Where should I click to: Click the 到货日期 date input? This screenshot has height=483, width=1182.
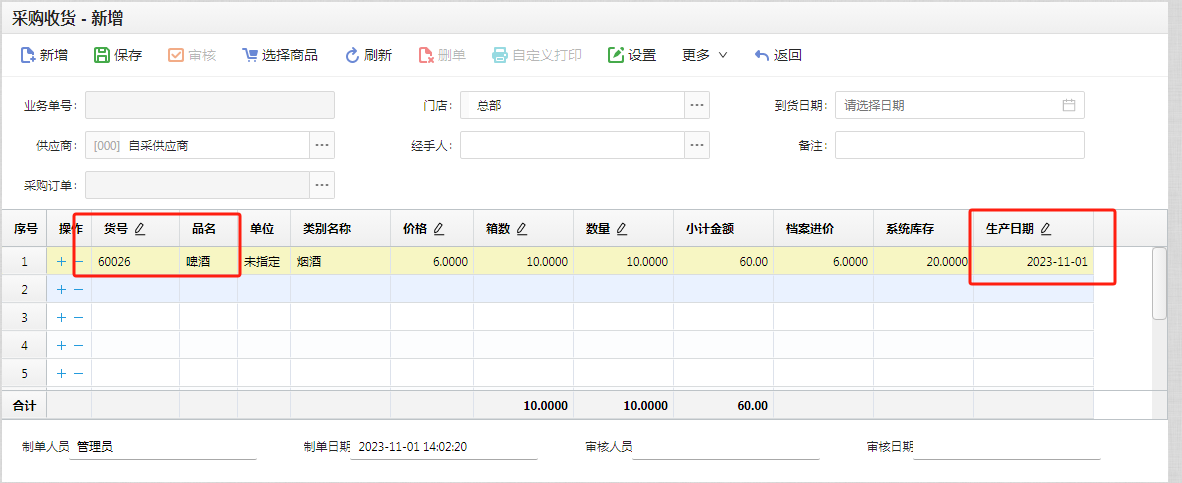[960, 105]
